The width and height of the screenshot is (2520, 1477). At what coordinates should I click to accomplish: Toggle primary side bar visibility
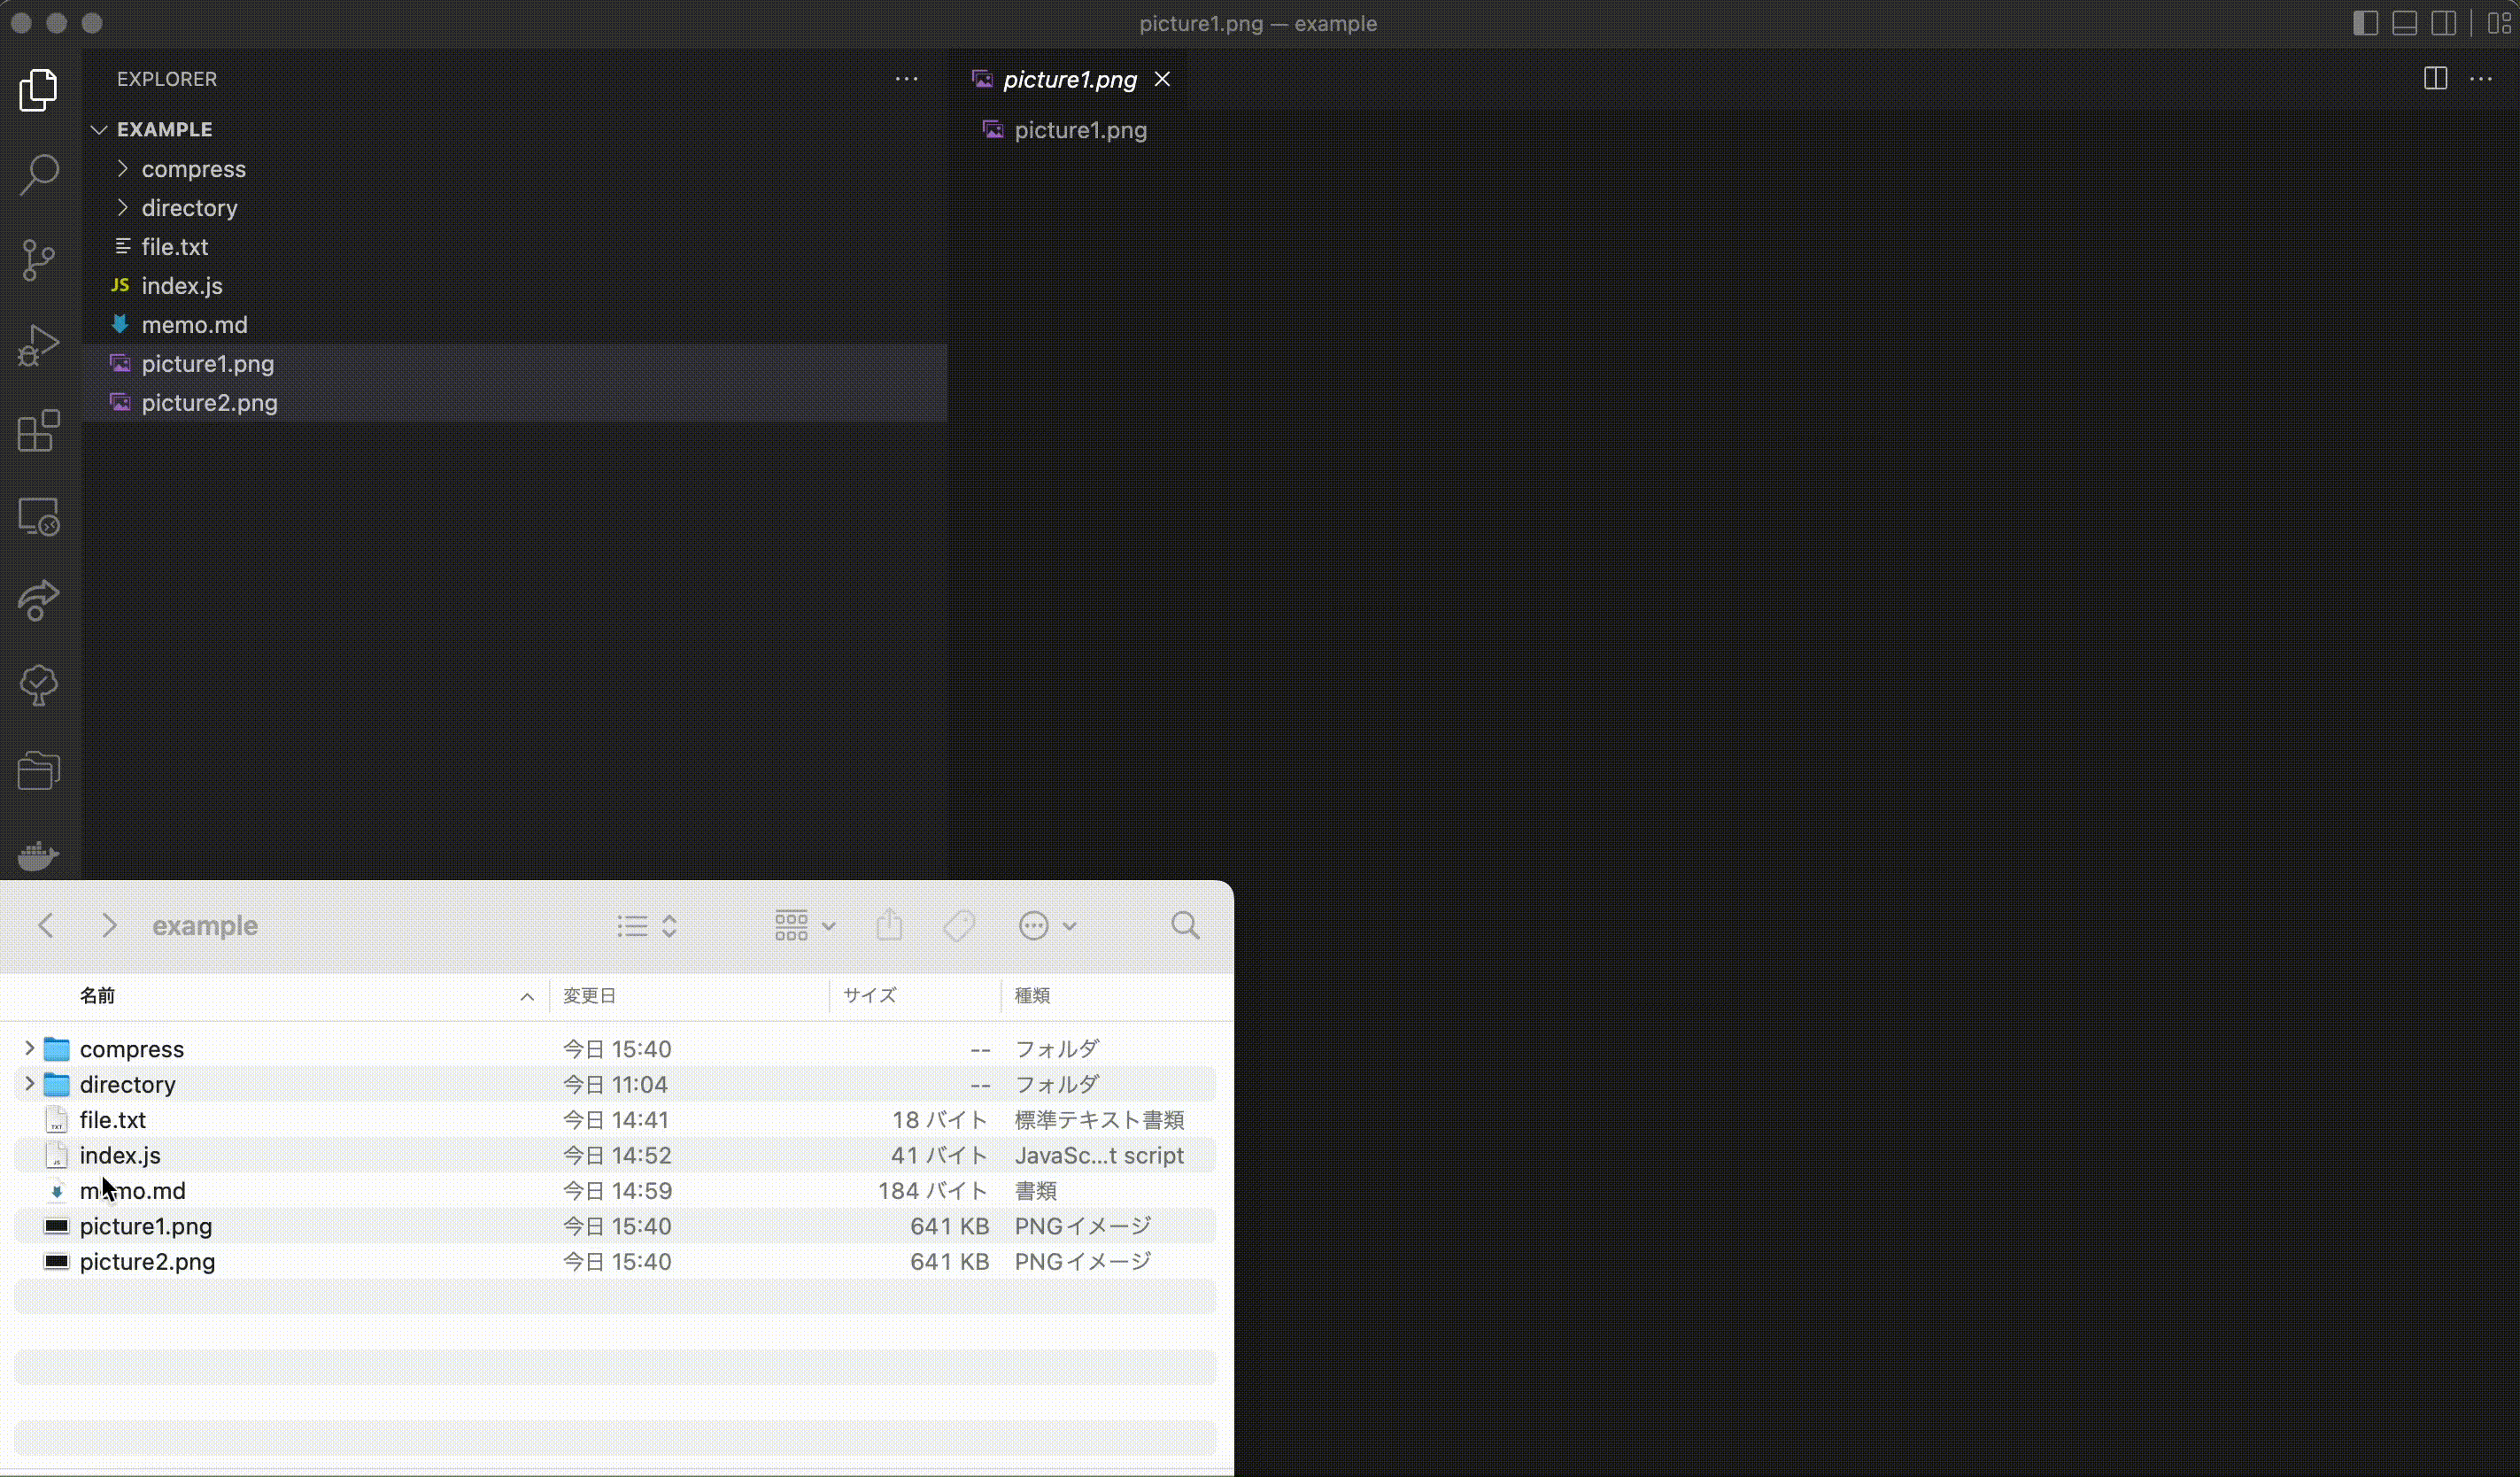point(2365,23)
